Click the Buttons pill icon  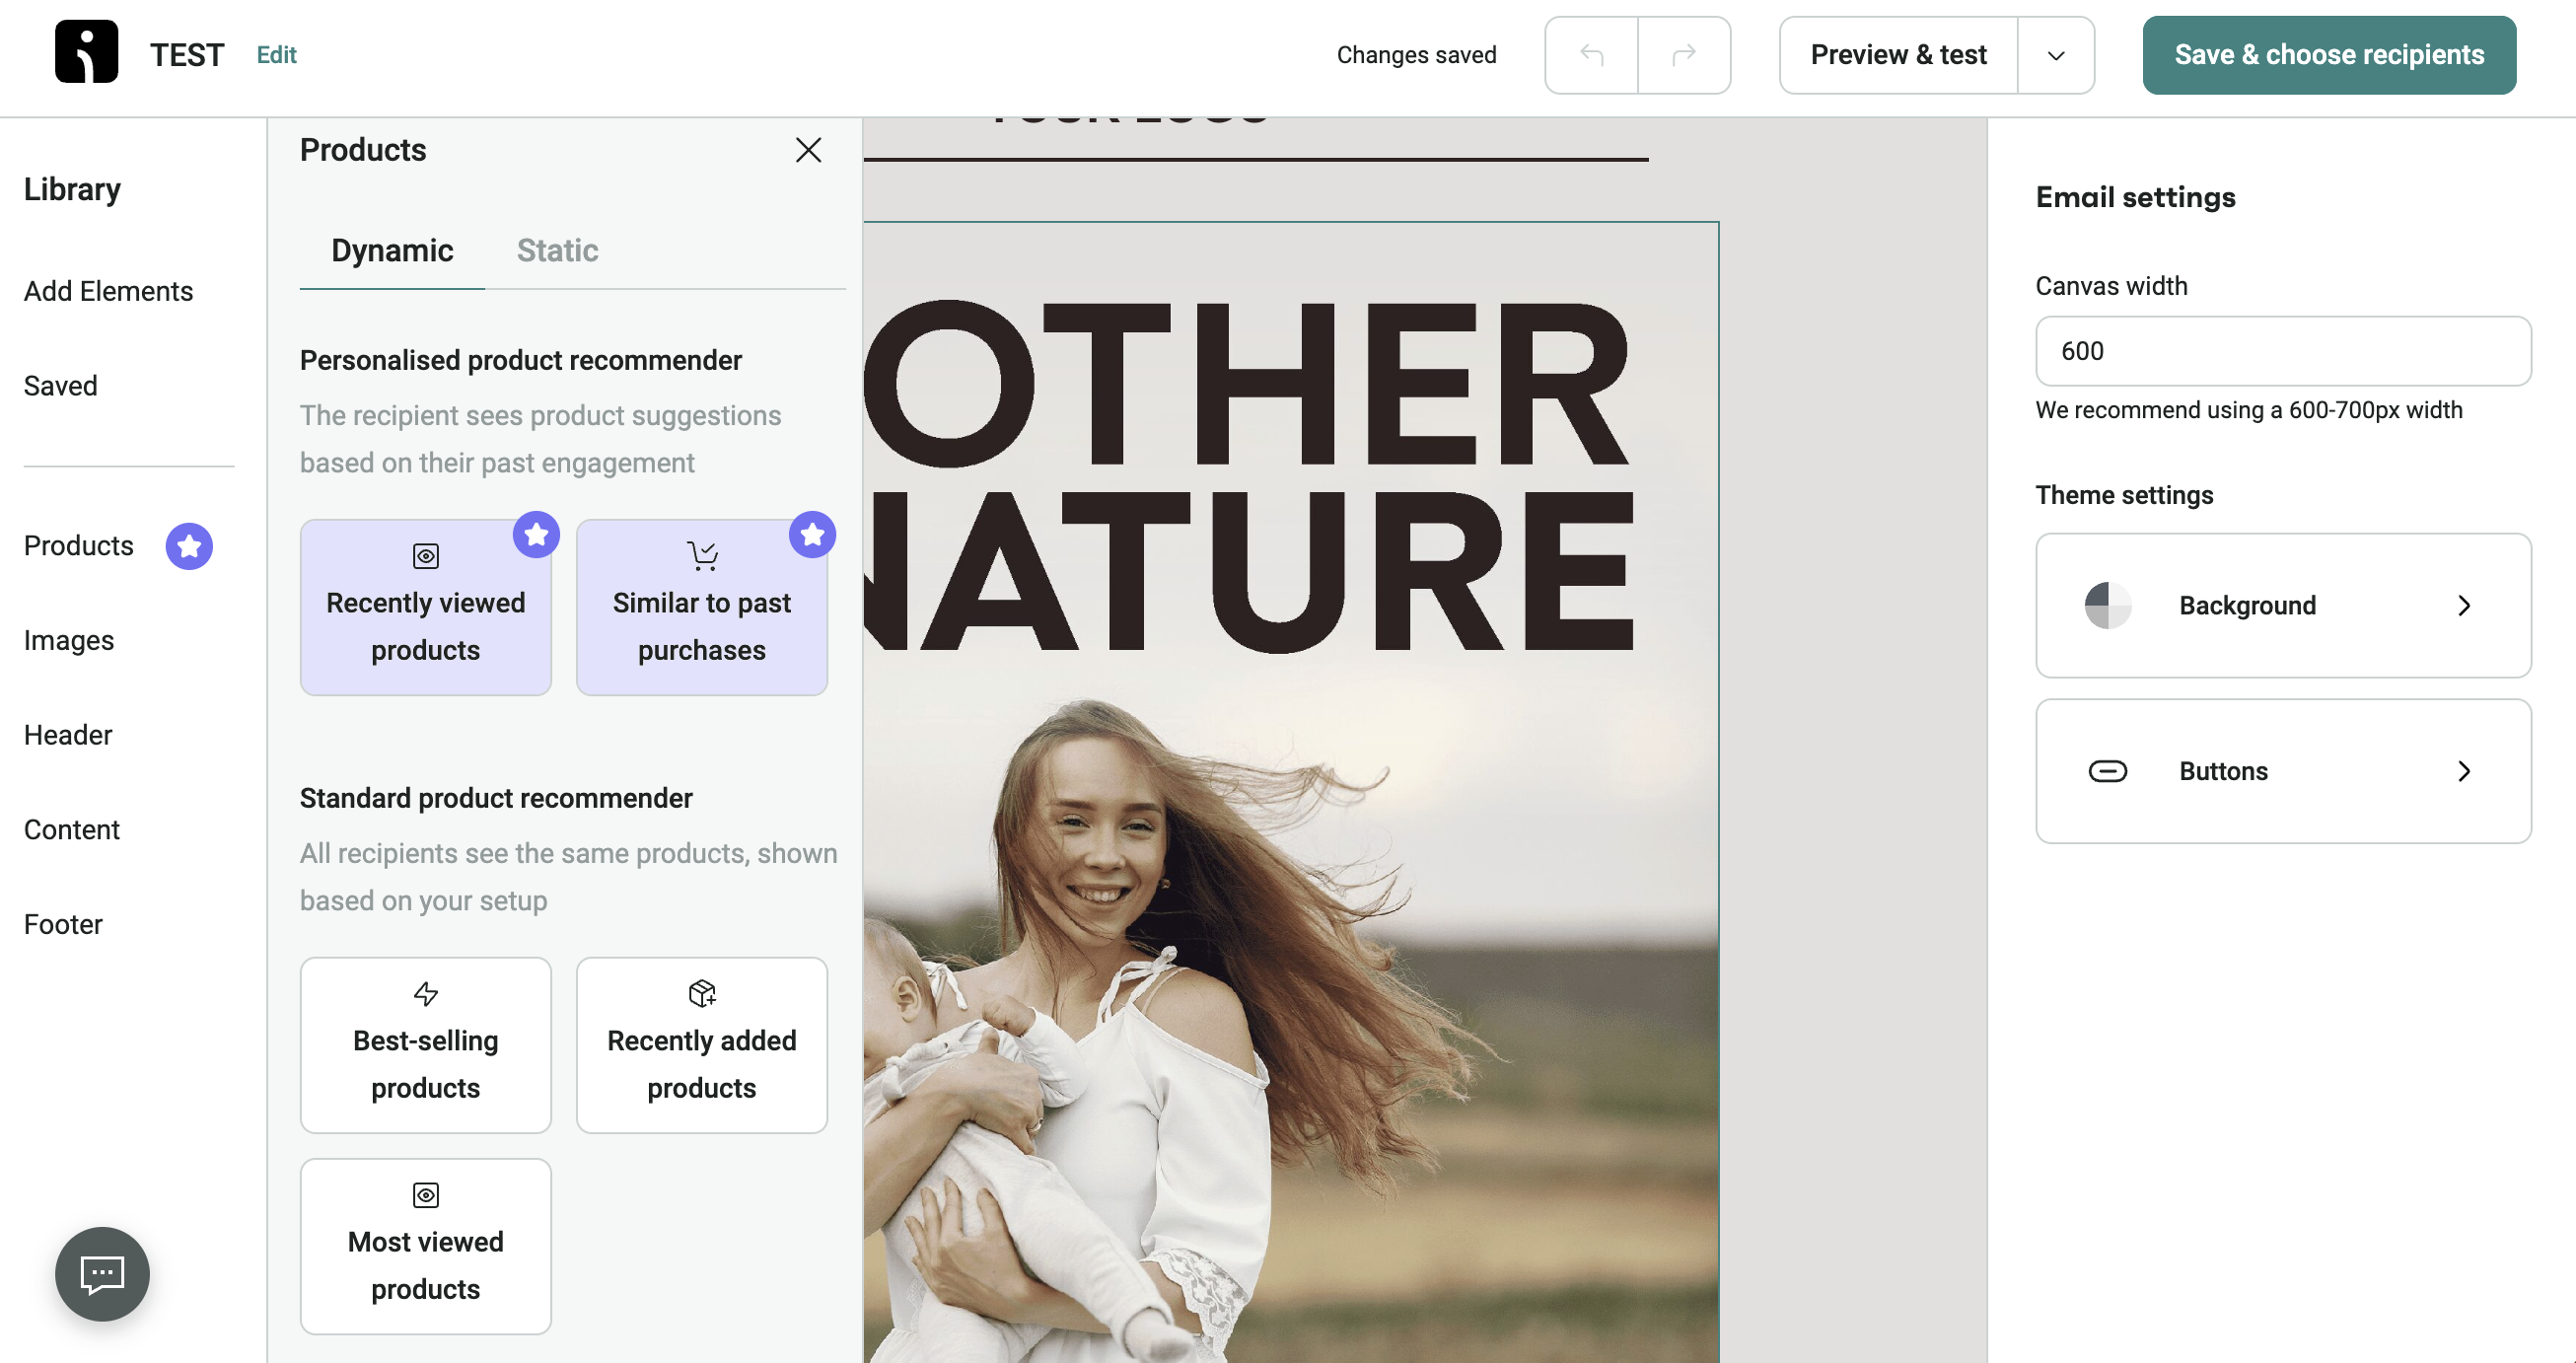pos(2107,771)
